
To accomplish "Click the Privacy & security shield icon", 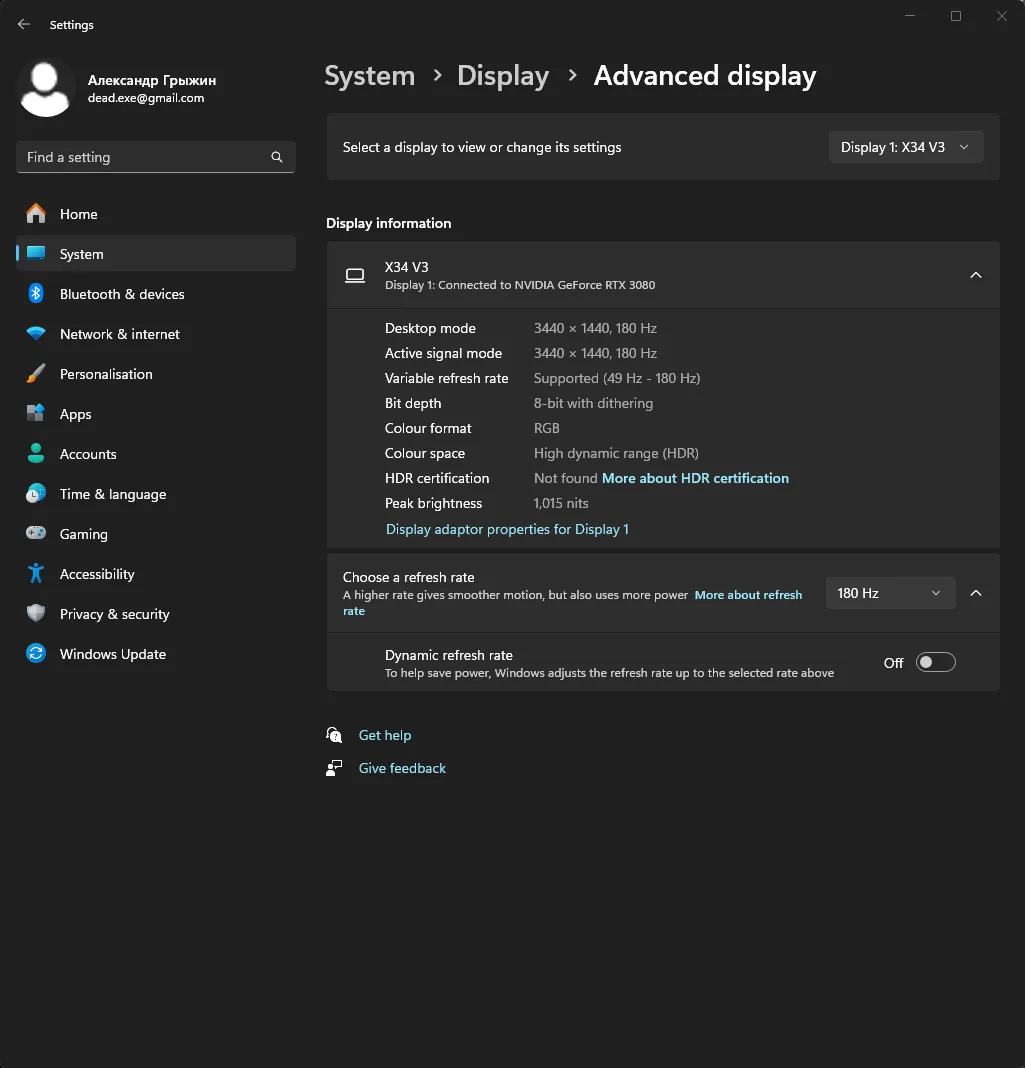I will click(x=36, y=614).
